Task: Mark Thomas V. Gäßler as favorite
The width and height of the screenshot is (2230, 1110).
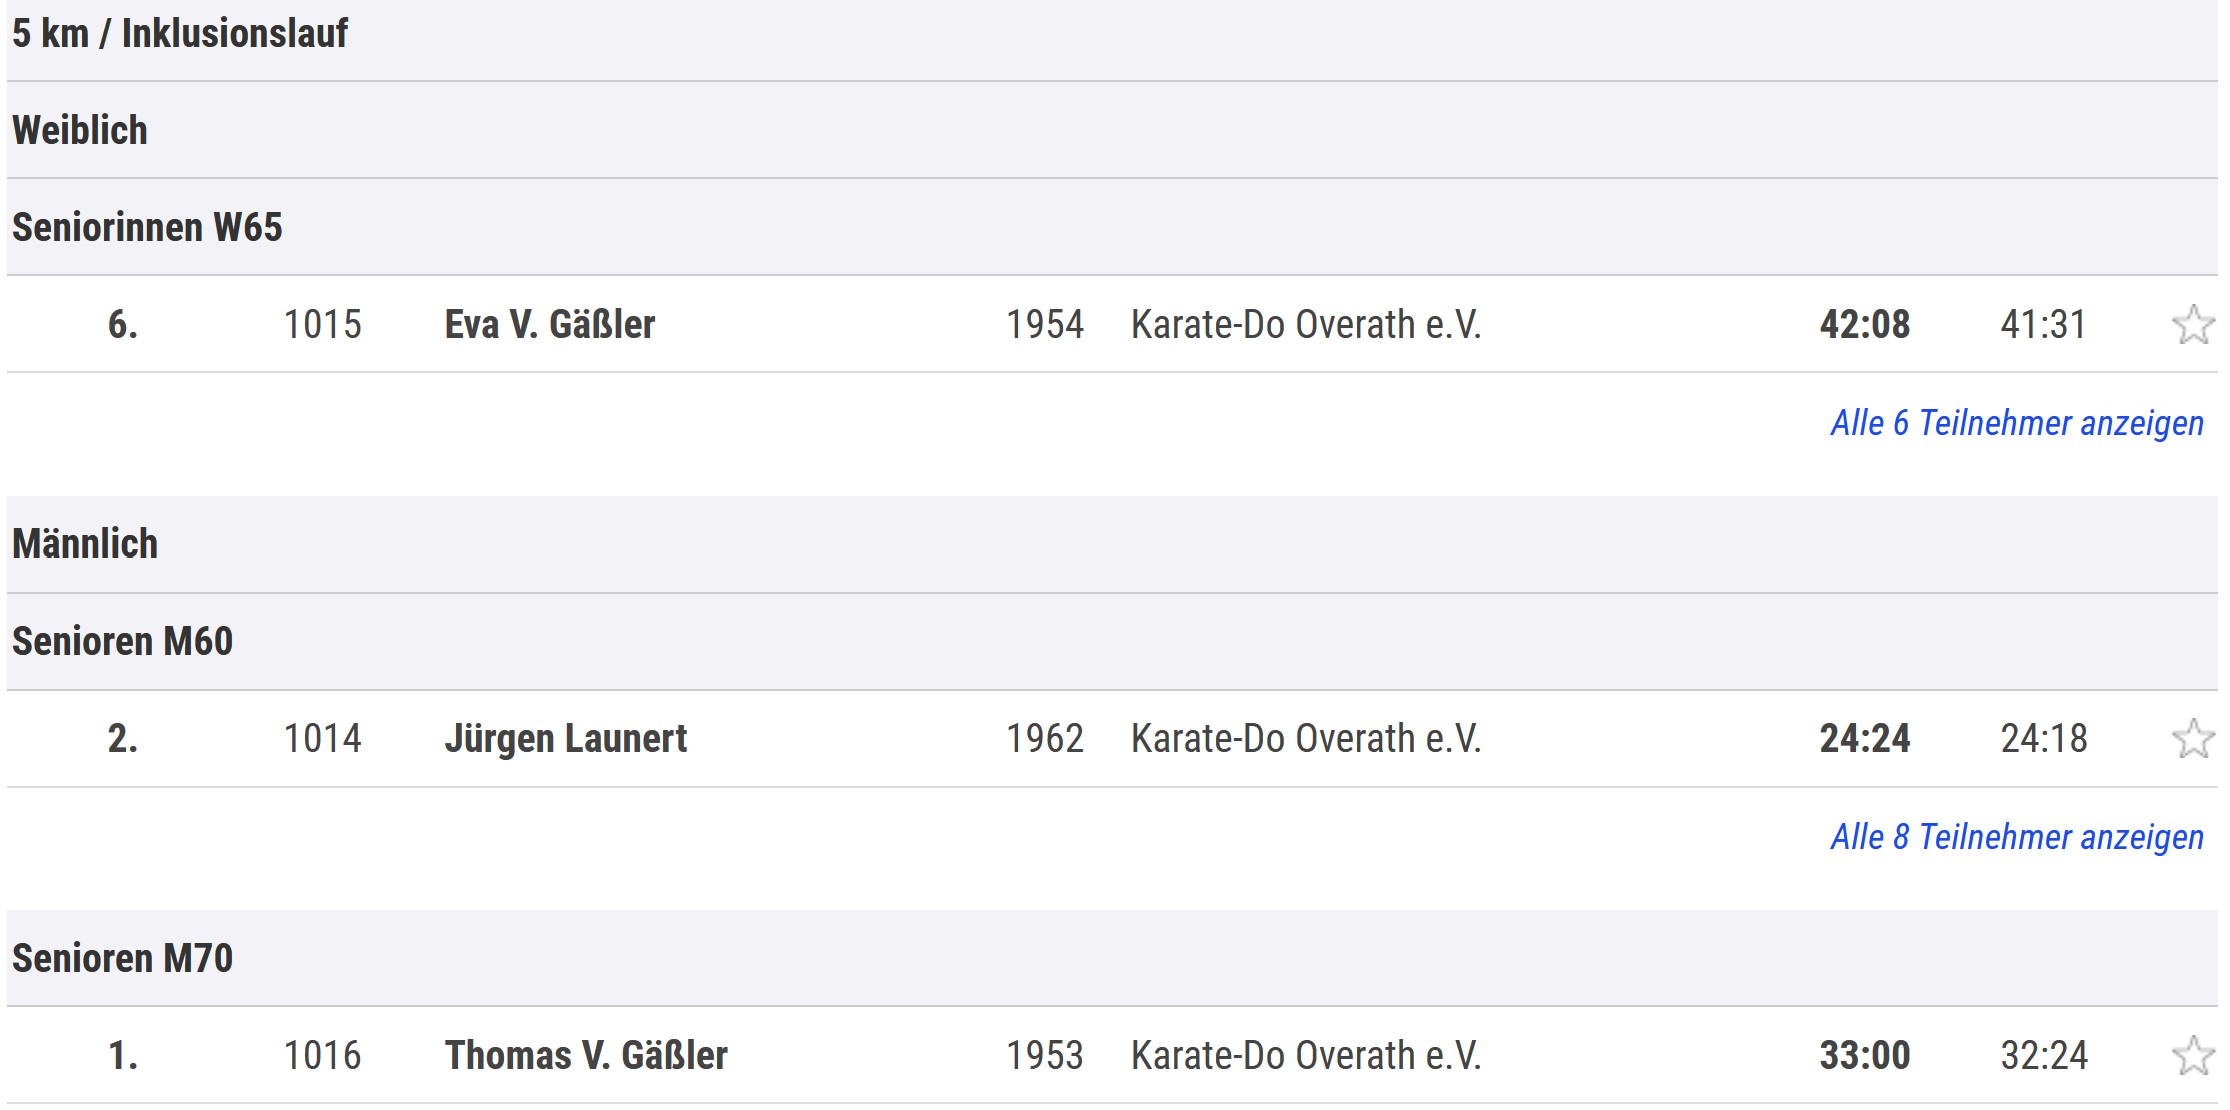Action: [2192, 1056]
